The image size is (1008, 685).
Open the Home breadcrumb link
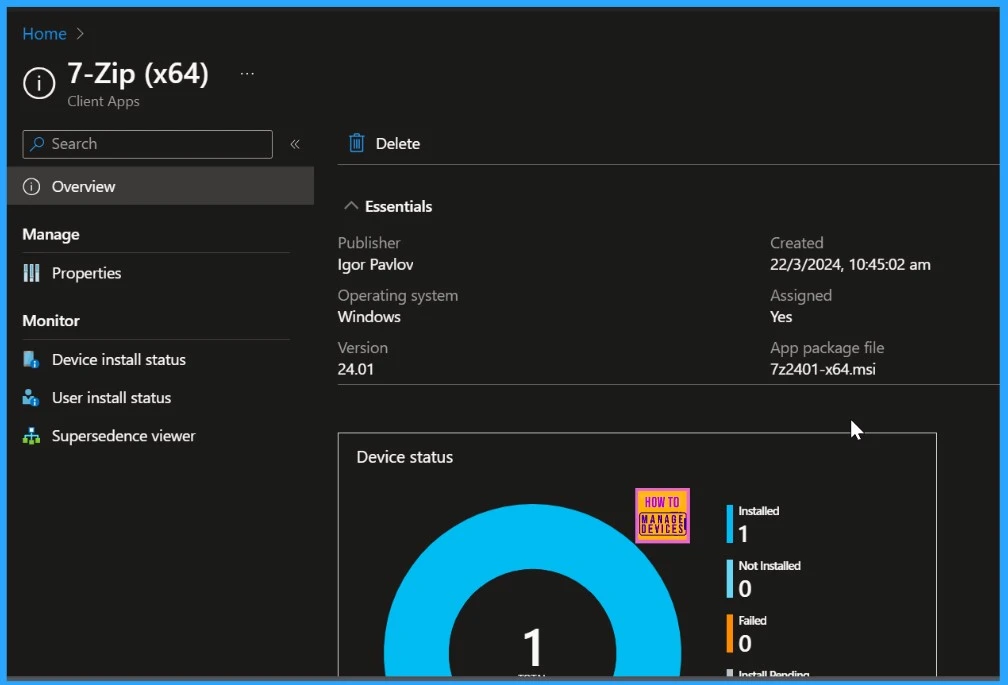tap(44, 34)
